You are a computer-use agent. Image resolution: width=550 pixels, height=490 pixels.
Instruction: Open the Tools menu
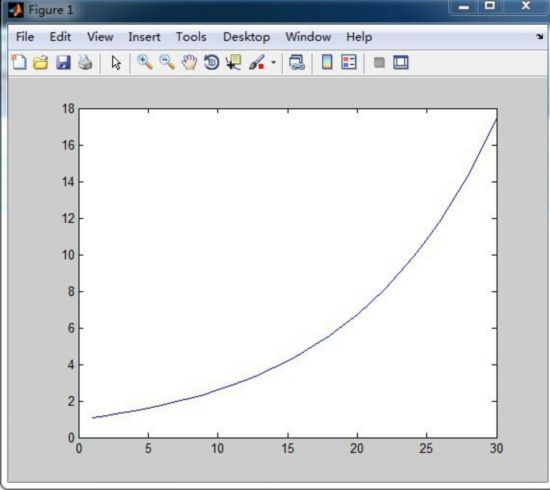coord(191,37)
